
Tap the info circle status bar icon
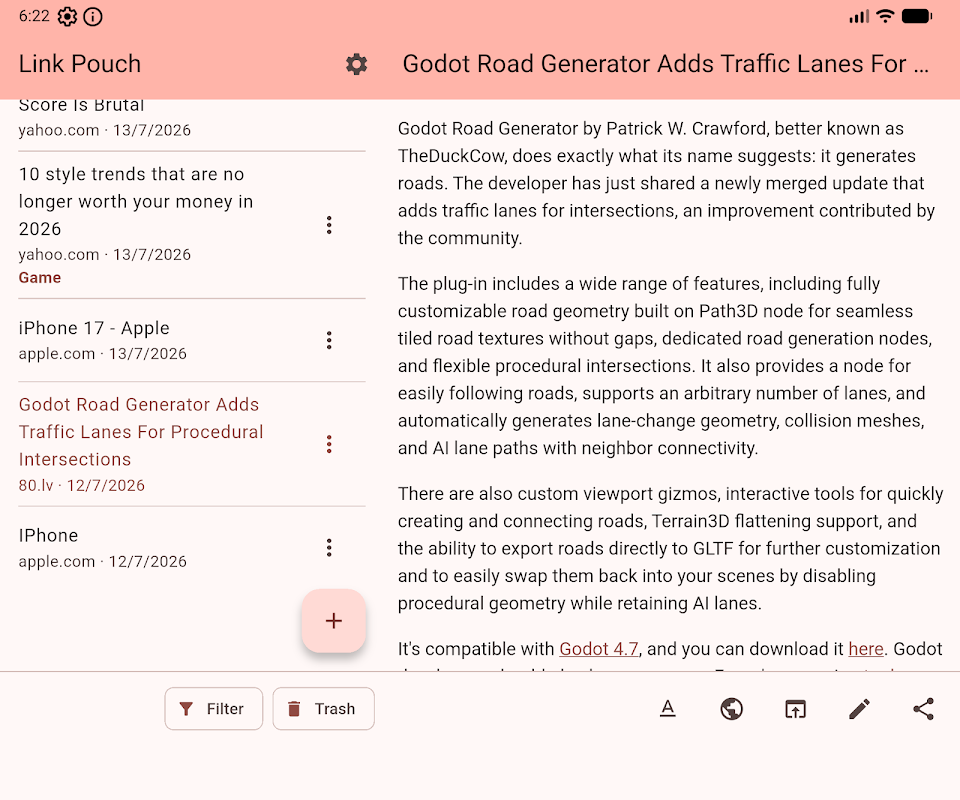pyautogui.click(x=93, y=17)
